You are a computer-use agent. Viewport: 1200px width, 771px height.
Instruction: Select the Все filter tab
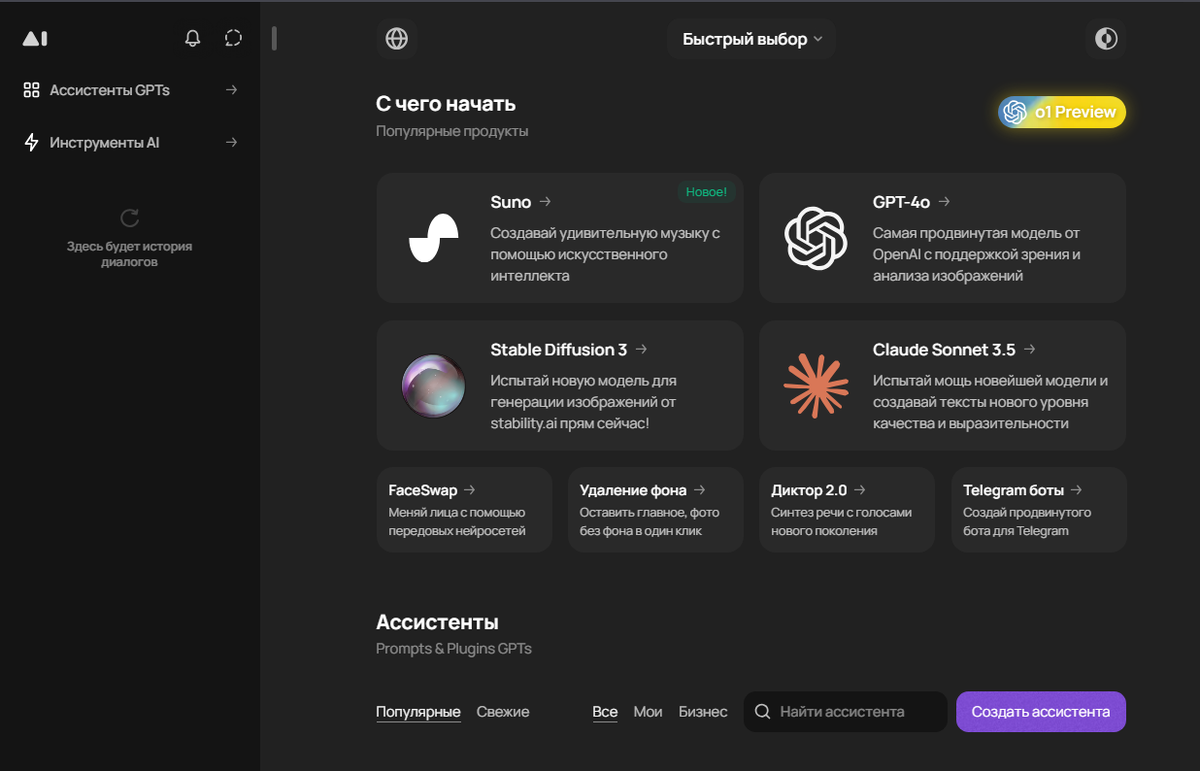[x=605, y=712]
